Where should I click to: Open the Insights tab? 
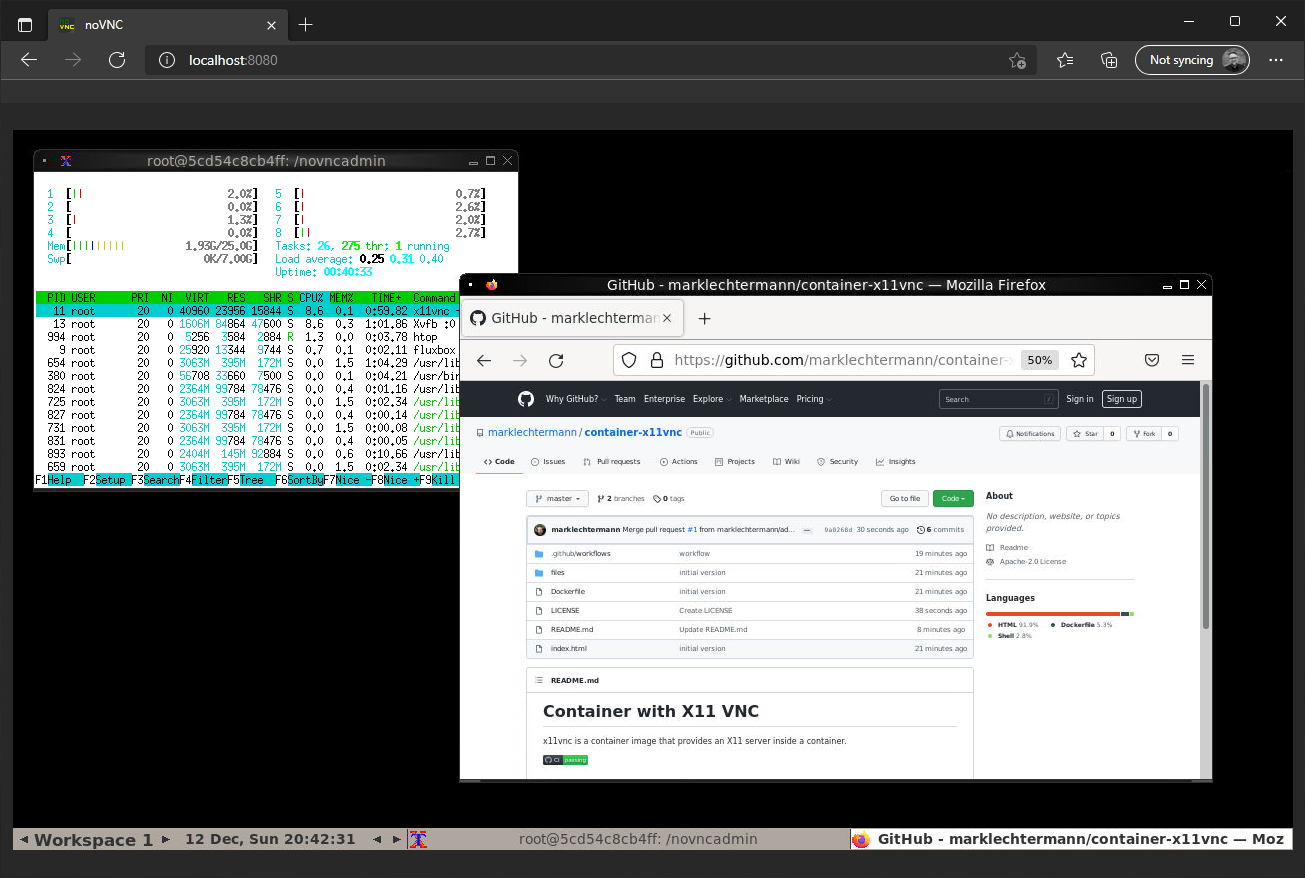[x=896, y=462]
